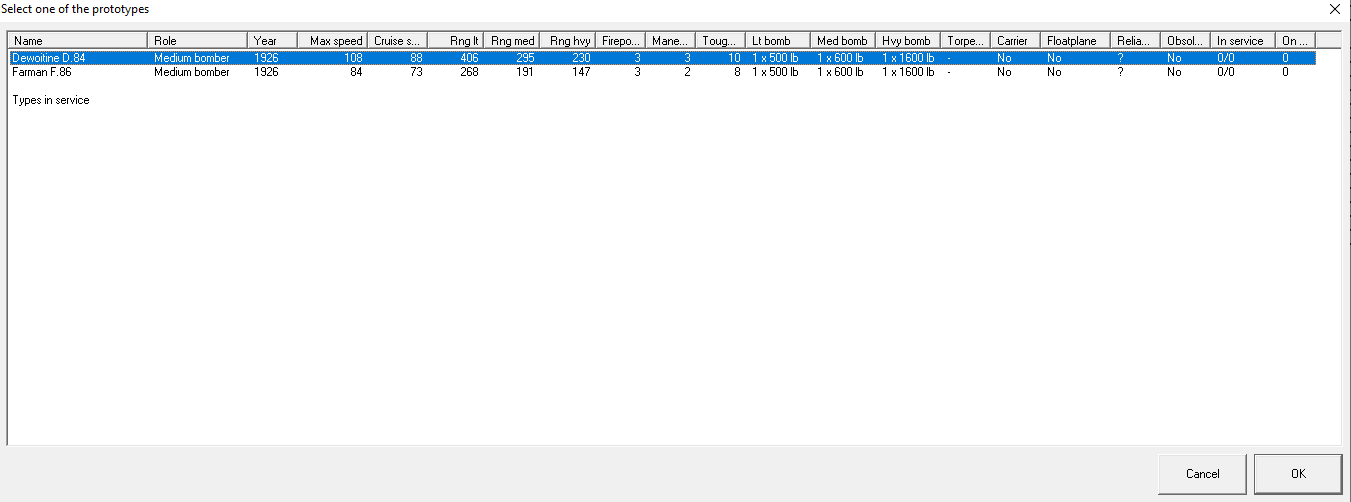This screenshot has height=502, width=1351.
Task: Click toughness value 8 for Farman F.86
Action: [737, 72]
